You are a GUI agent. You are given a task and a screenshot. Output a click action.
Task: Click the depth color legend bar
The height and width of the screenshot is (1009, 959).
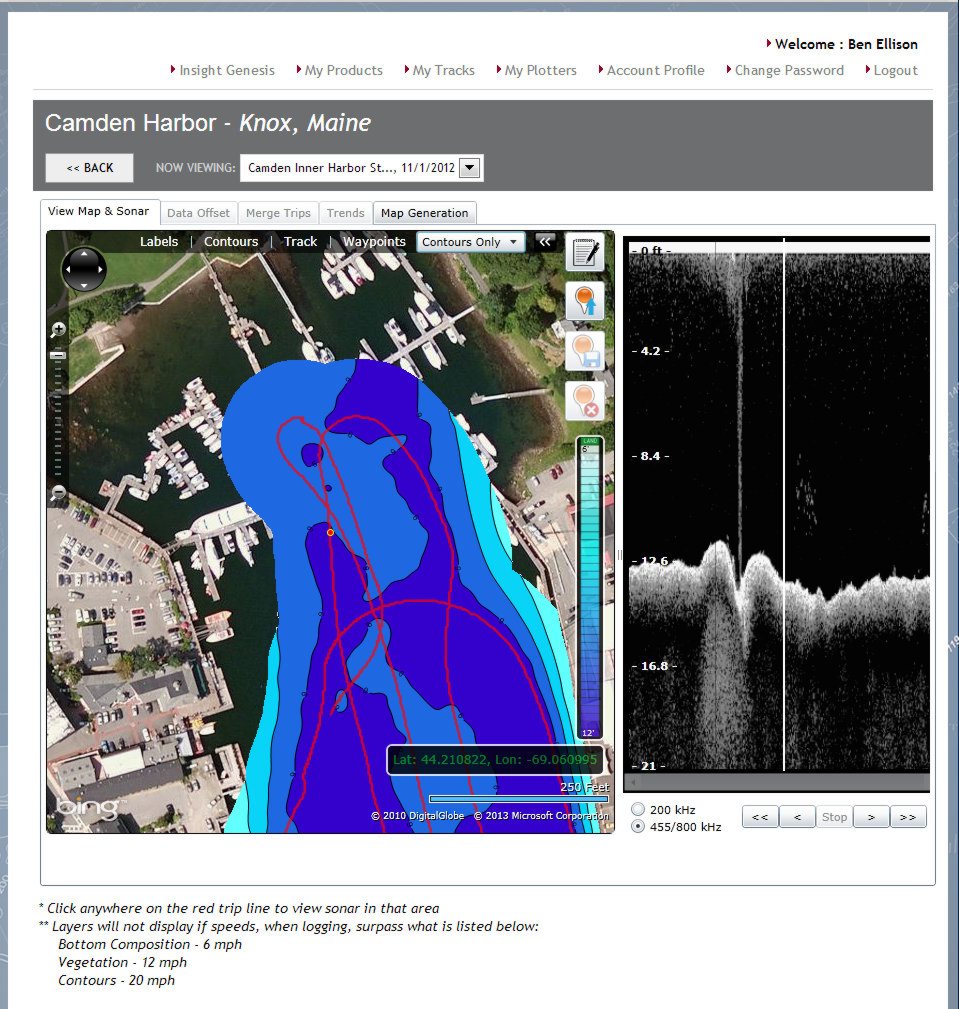(589, 587)
